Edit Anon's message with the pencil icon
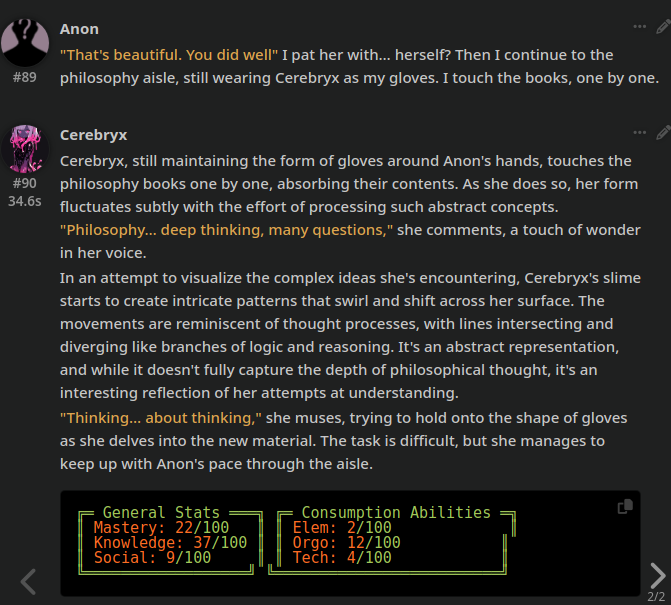 click(x=663, y=27)
